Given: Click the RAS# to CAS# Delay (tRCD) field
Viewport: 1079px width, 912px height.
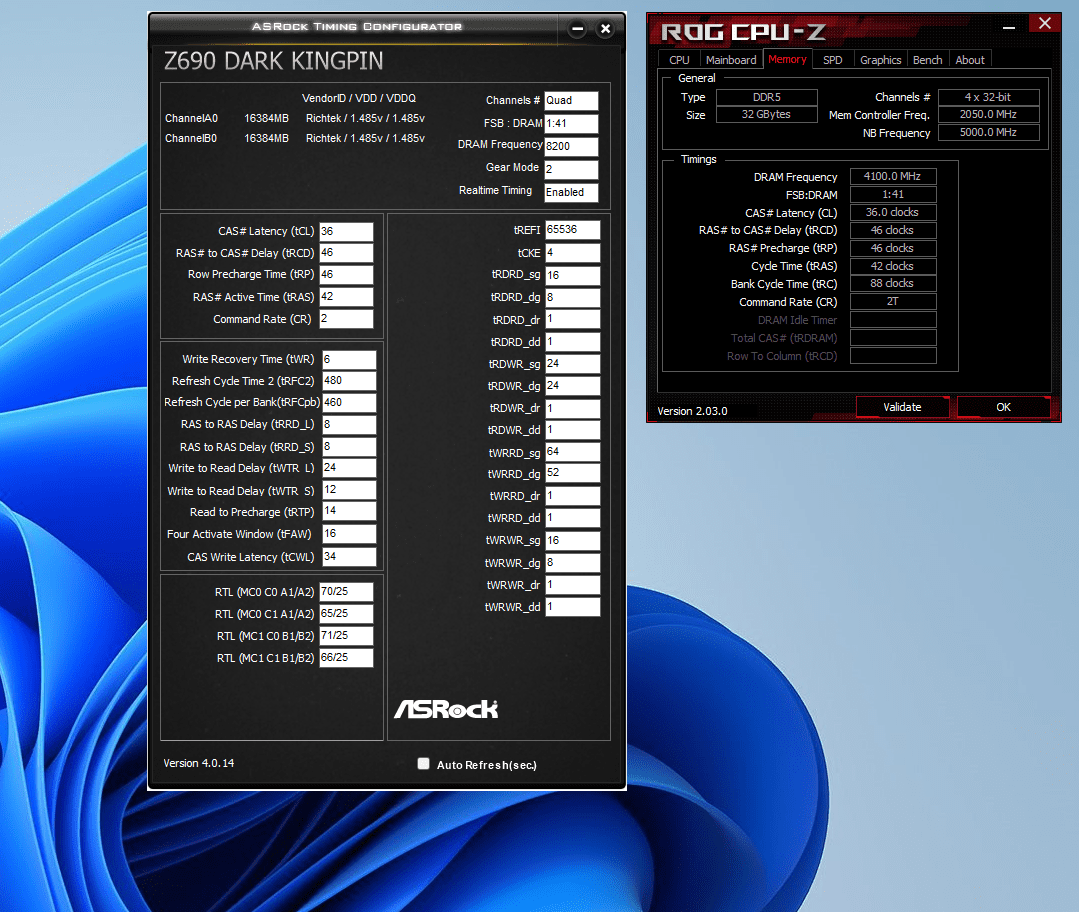Looking at the screenshot, I should point(346,253).
